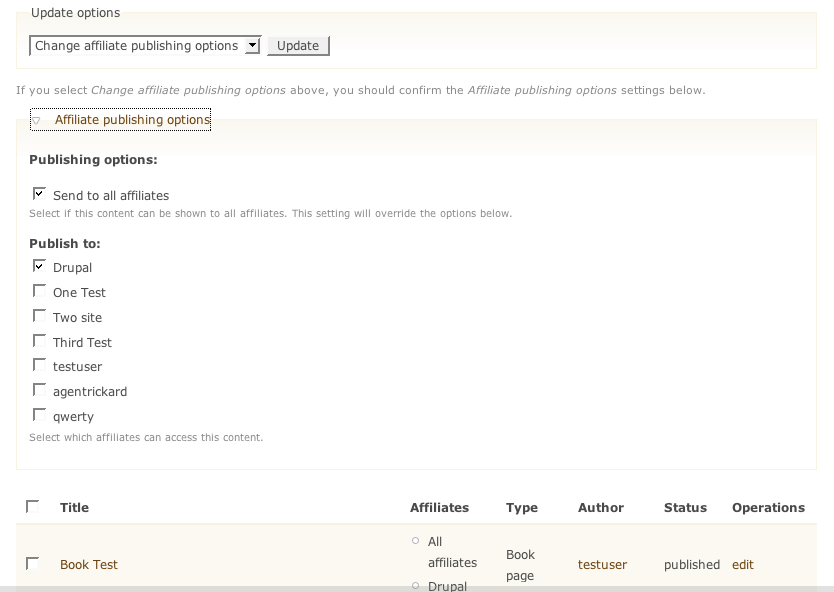Viewport: 834px width, 592px height.
Task: Click the Update button
Action: point(298,46)
